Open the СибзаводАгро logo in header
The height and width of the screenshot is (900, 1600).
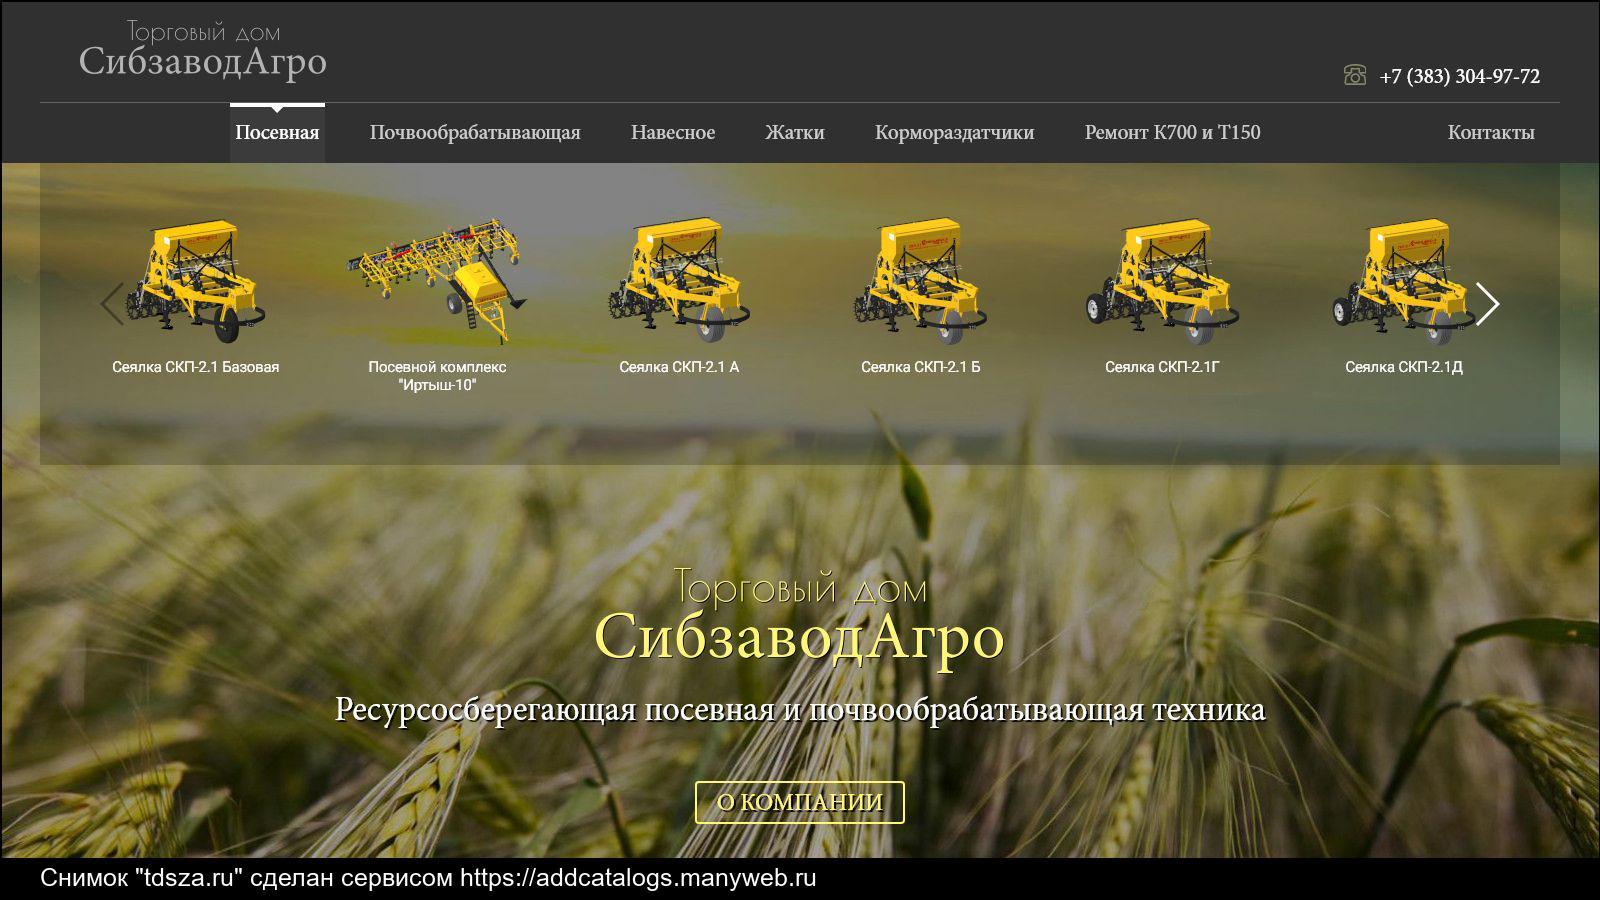(203, 50)
